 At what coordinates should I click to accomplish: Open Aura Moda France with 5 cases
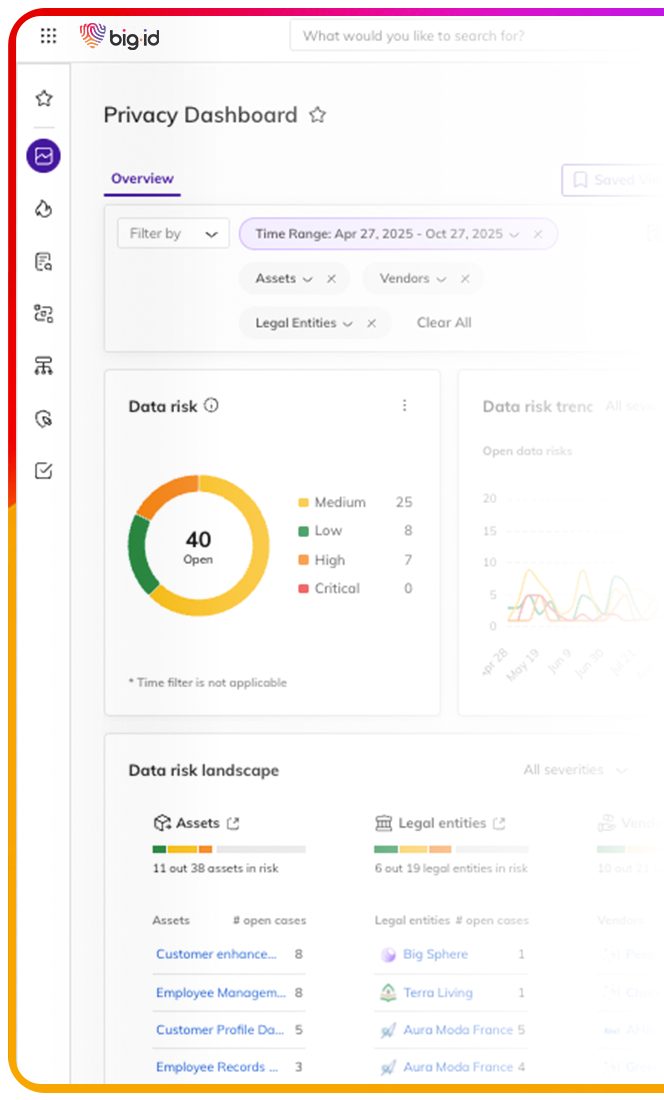point(458,1030)
